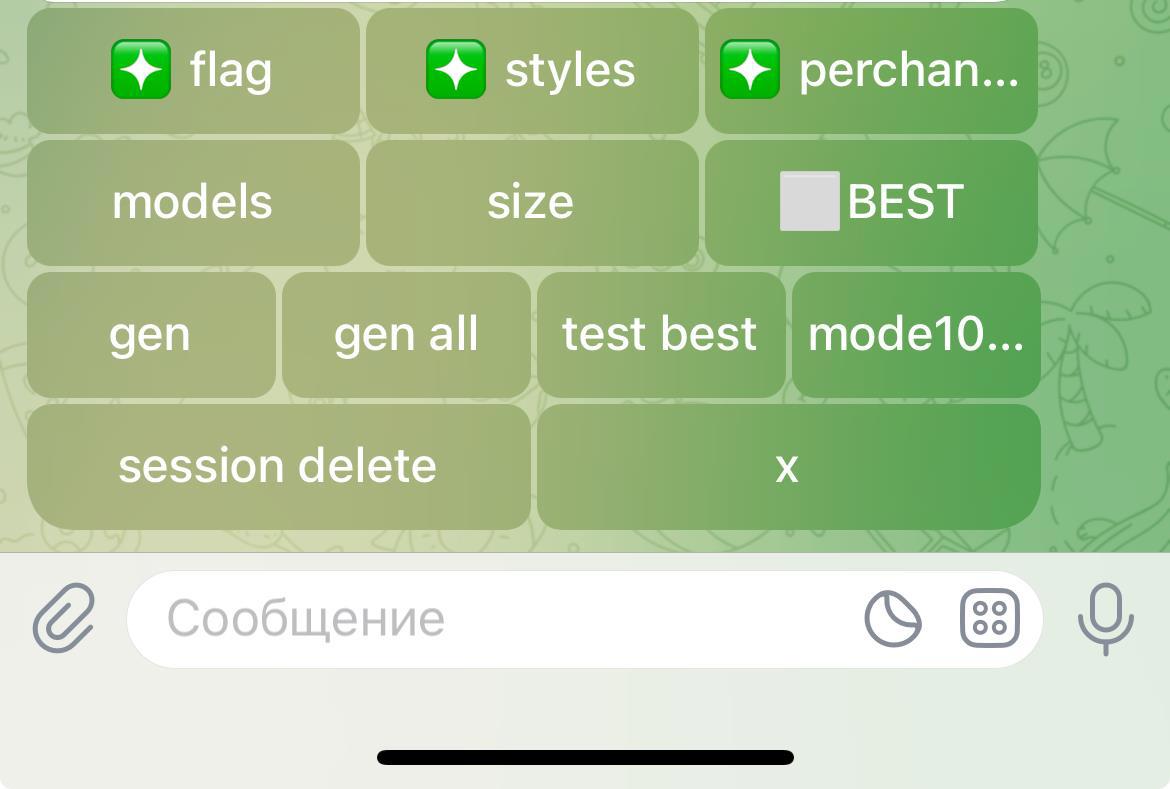Disable the perchan... option
The image size is (1170, 789).
[x=871, y=71]
